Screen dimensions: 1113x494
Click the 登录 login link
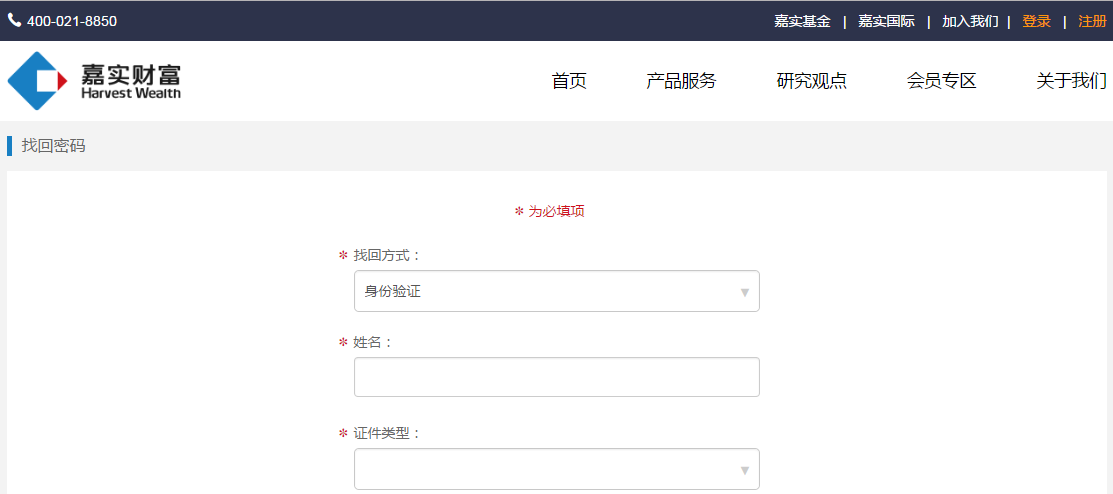(x=1036, y=21)
